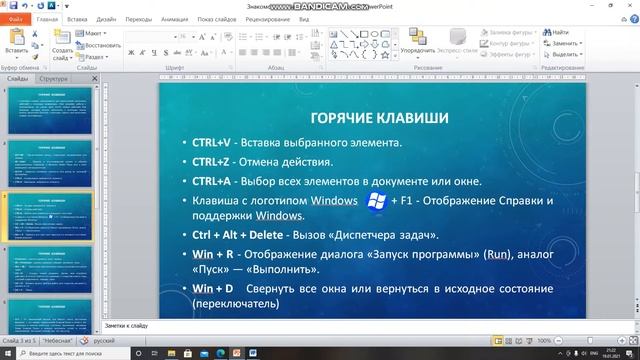
Task: Click the Arrange (Упорядочить) icon
Action: coord(418,37)
